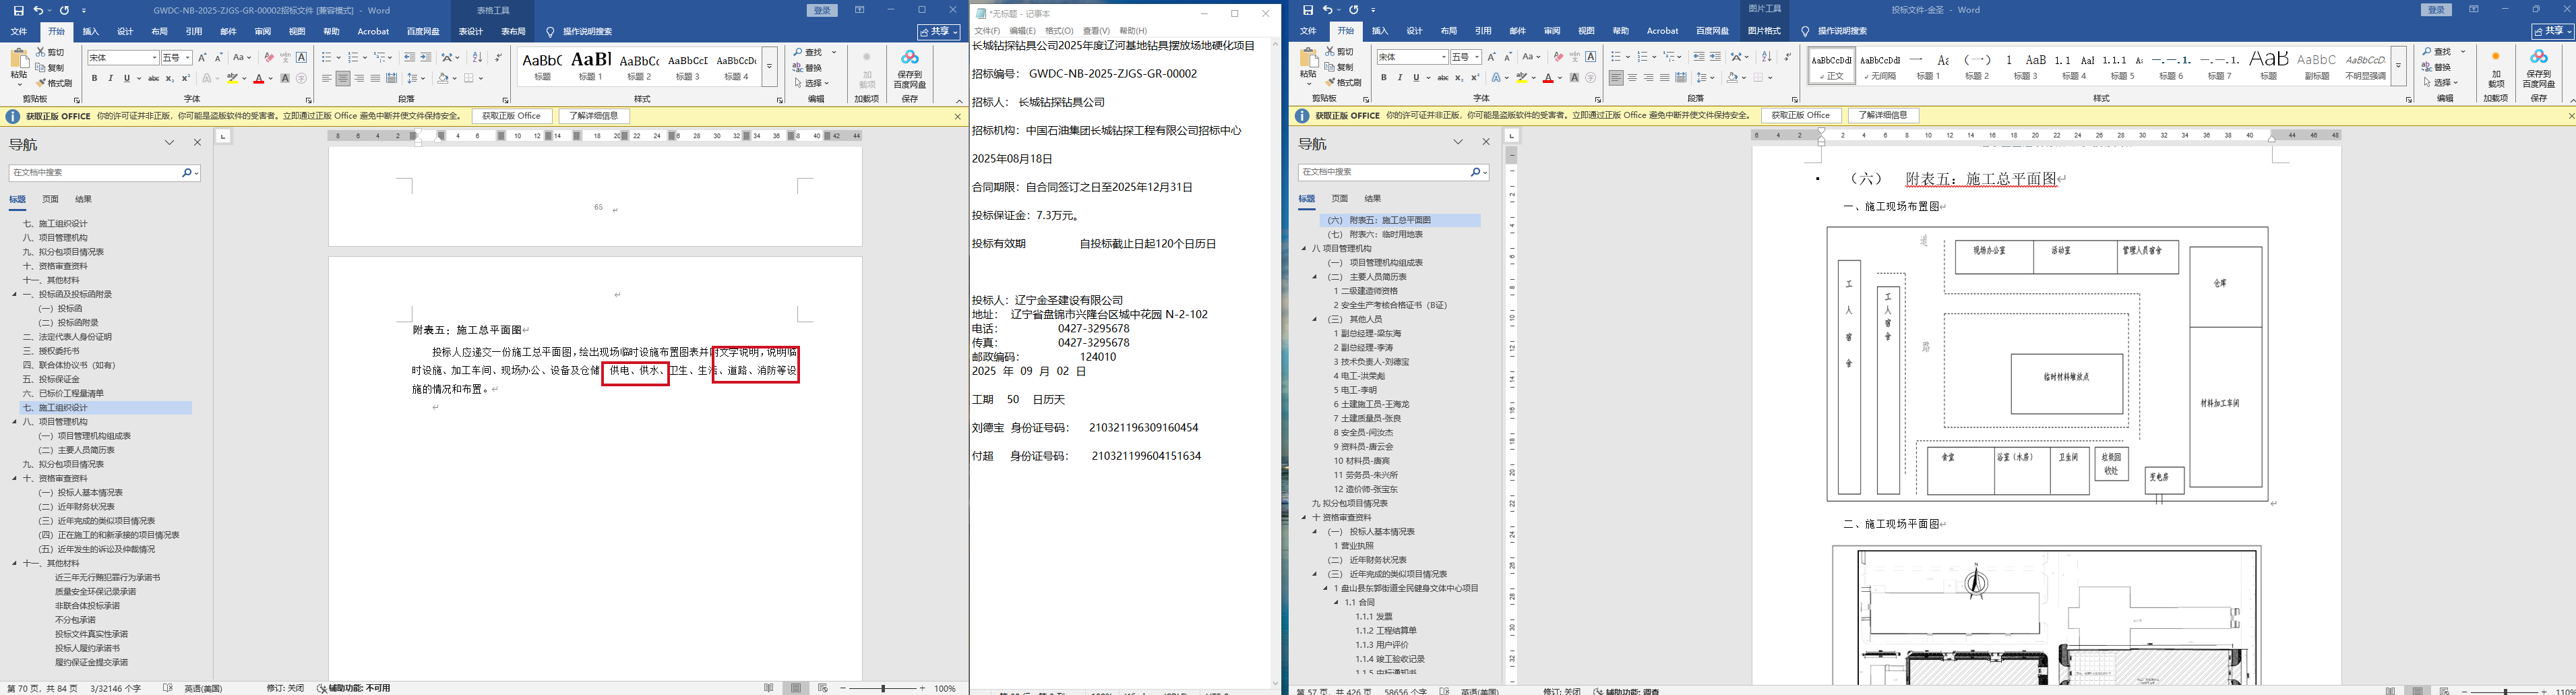
Task: Open the font color arrow in the left Word ribbon
Action: click(271, 78)
